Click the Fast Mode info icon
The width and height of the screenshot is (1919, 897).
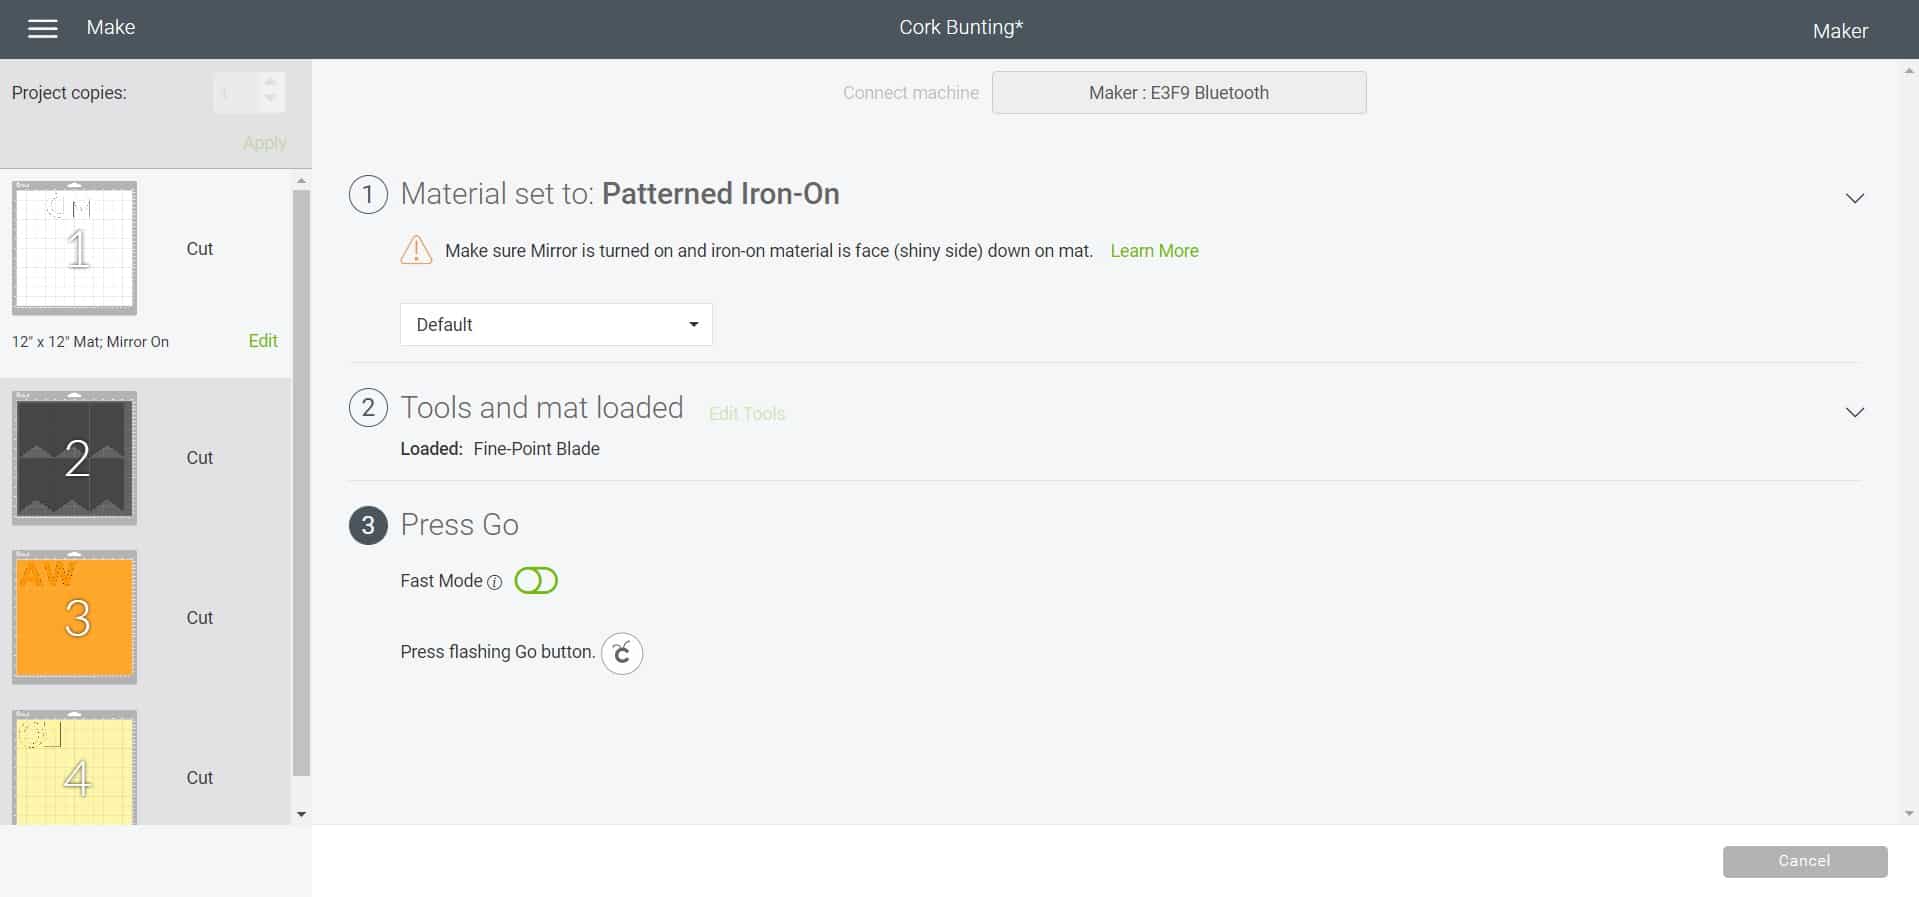494,582
